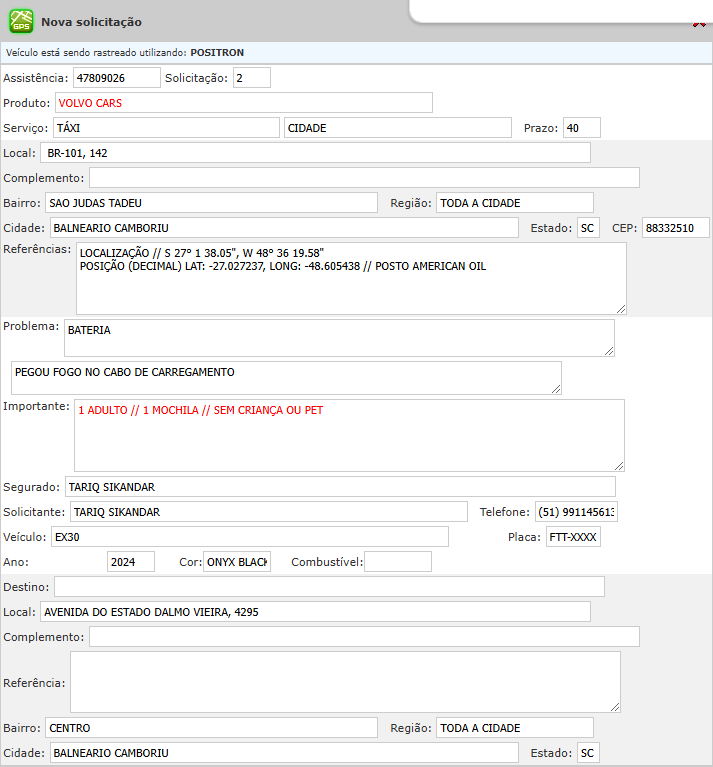Close the Nova solicitação dialog
The image size is (713, 767).
point(699,25)
